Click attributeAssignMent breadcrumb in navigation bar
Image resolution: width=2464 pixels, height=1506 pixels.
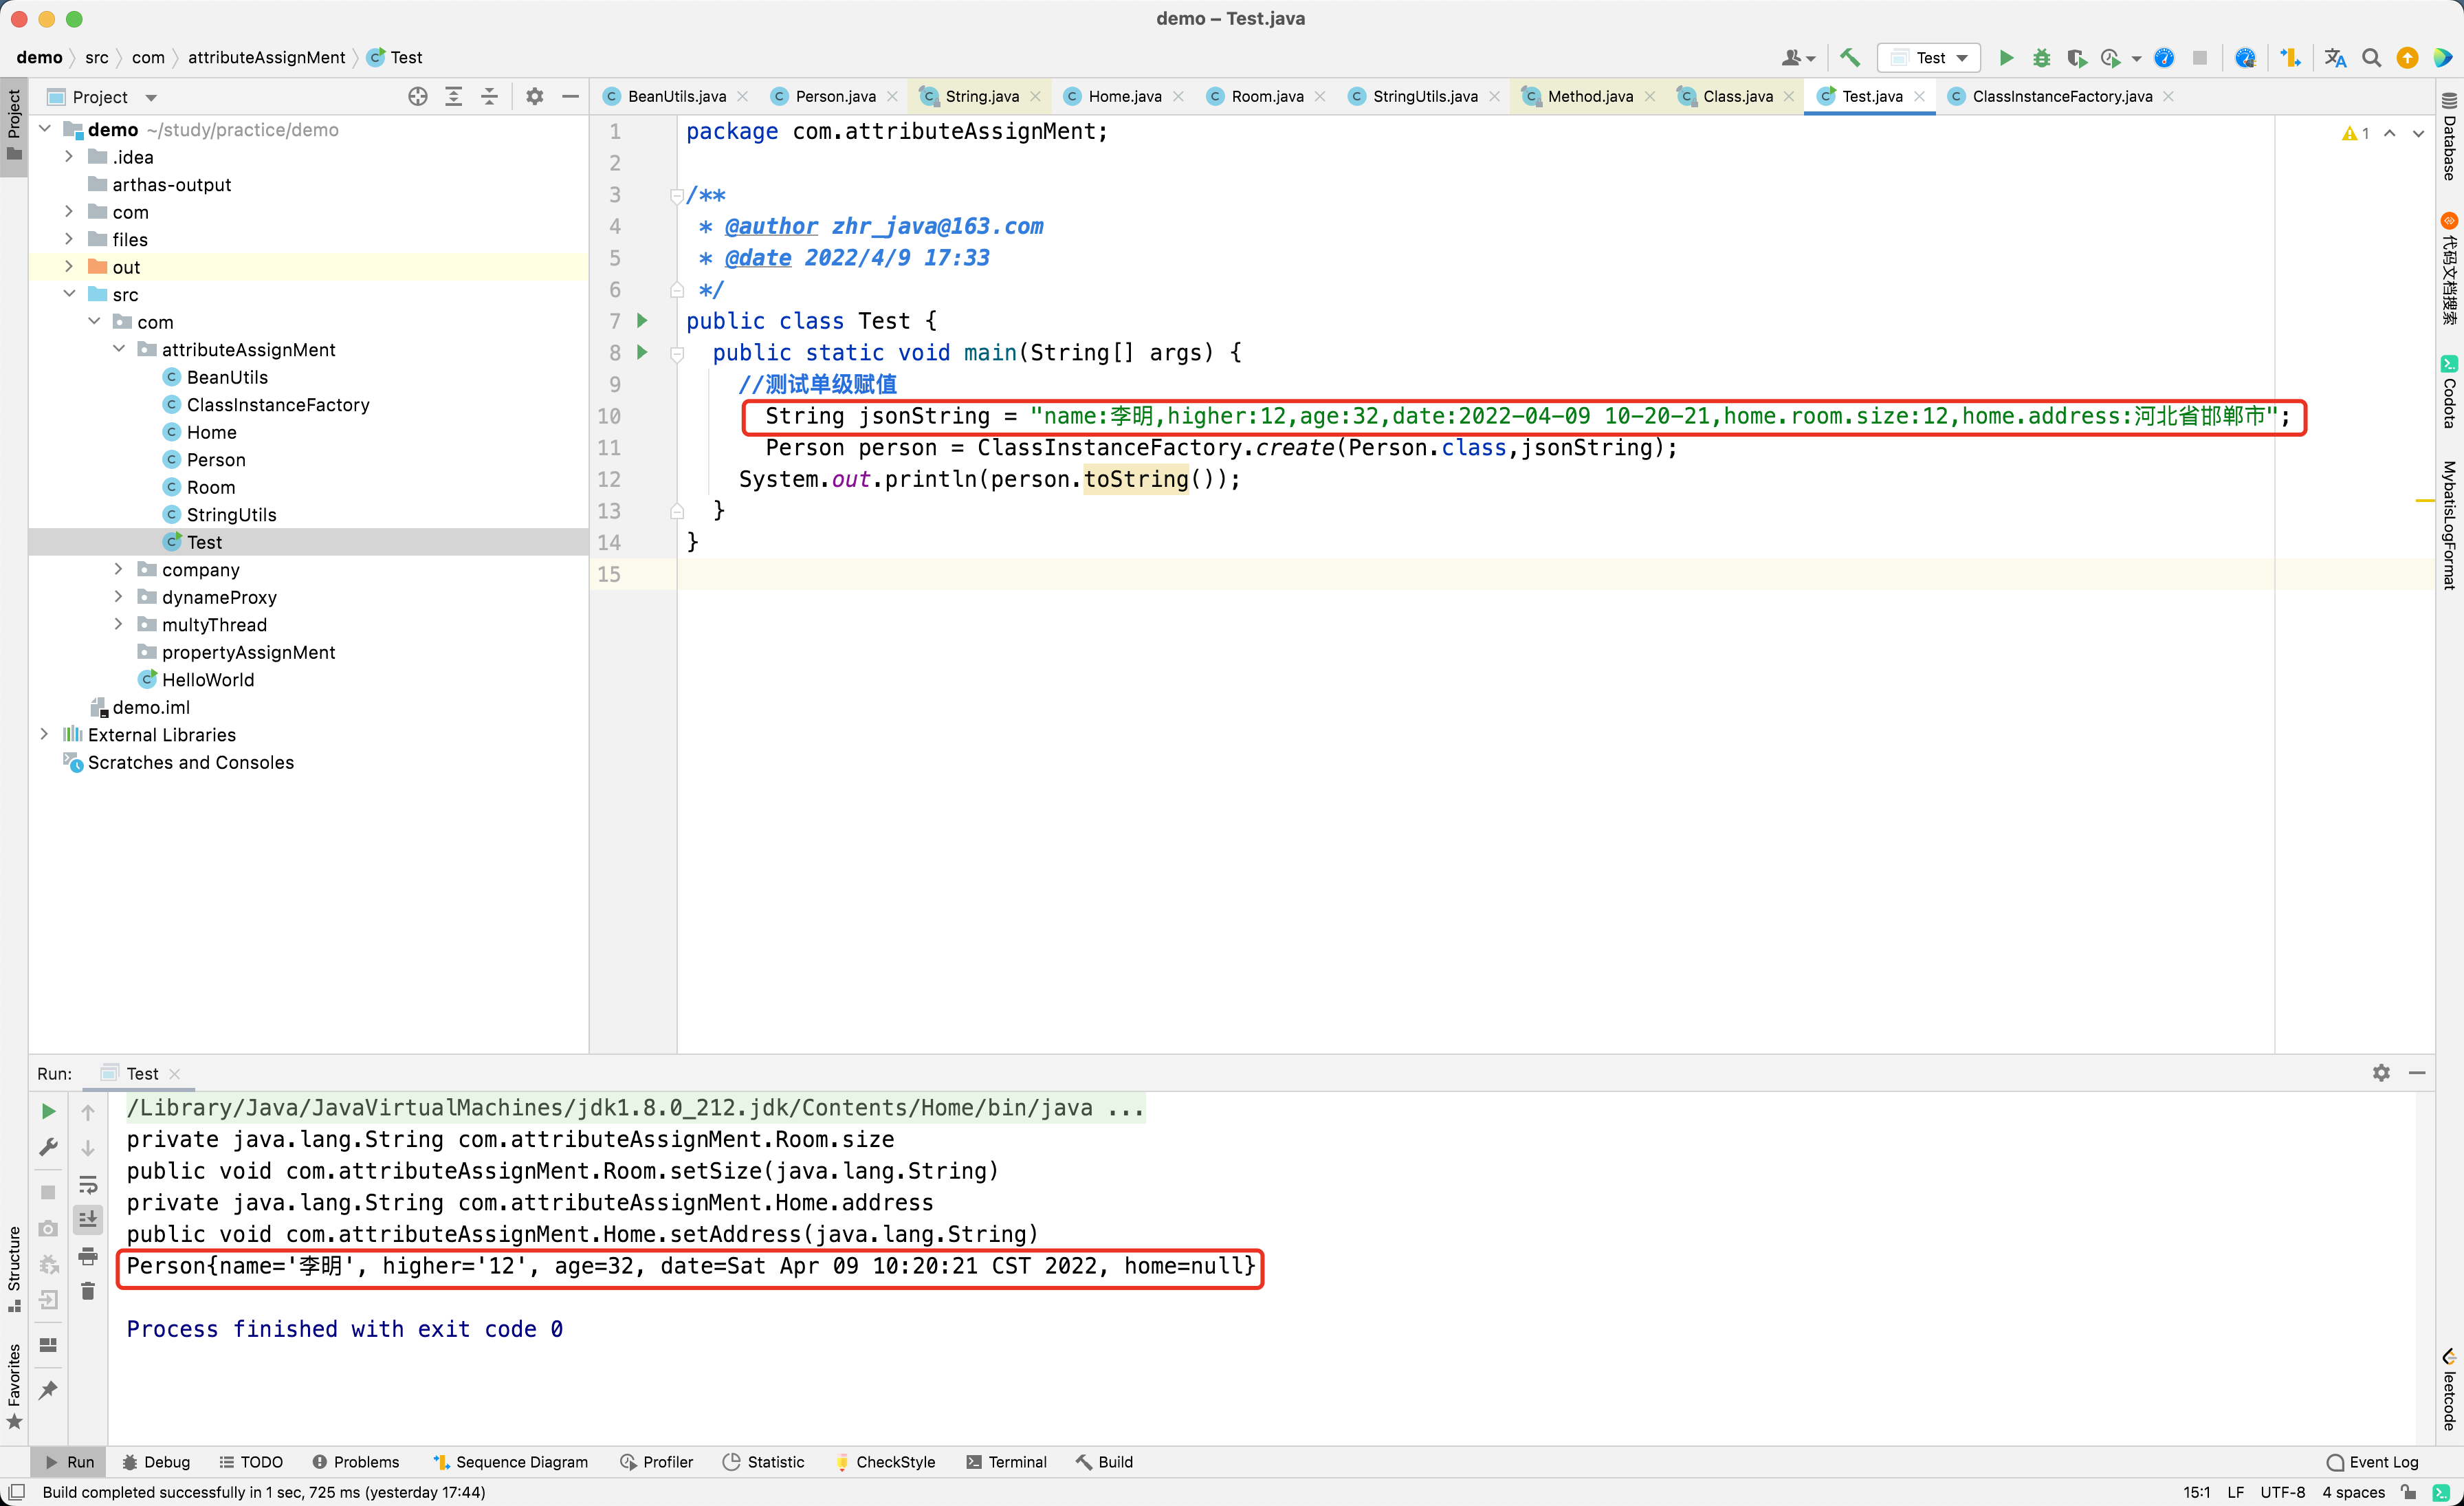tap(266, 57)
